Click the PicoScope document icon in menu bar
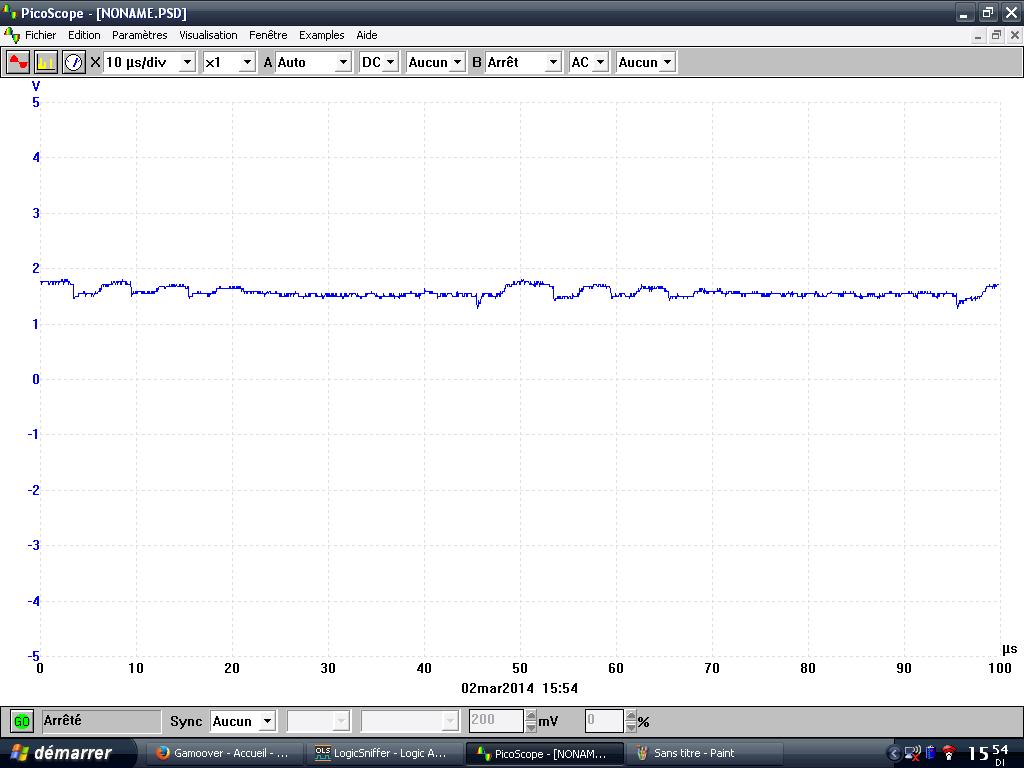The height and width of the screenshot is (768, 1024). coord(12,35)
